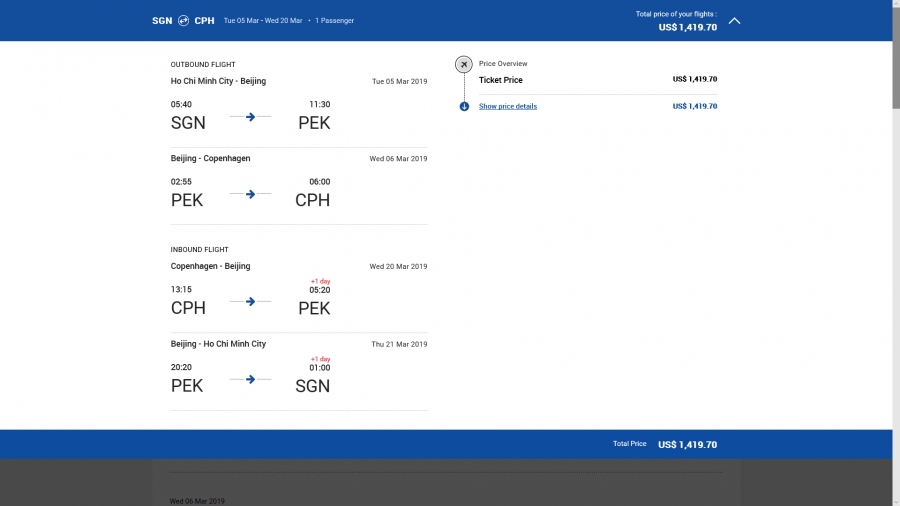Click the round-trip arrows icon between SGN and CPH
This screenshot has width=900, height=506.
pos(183,20)
